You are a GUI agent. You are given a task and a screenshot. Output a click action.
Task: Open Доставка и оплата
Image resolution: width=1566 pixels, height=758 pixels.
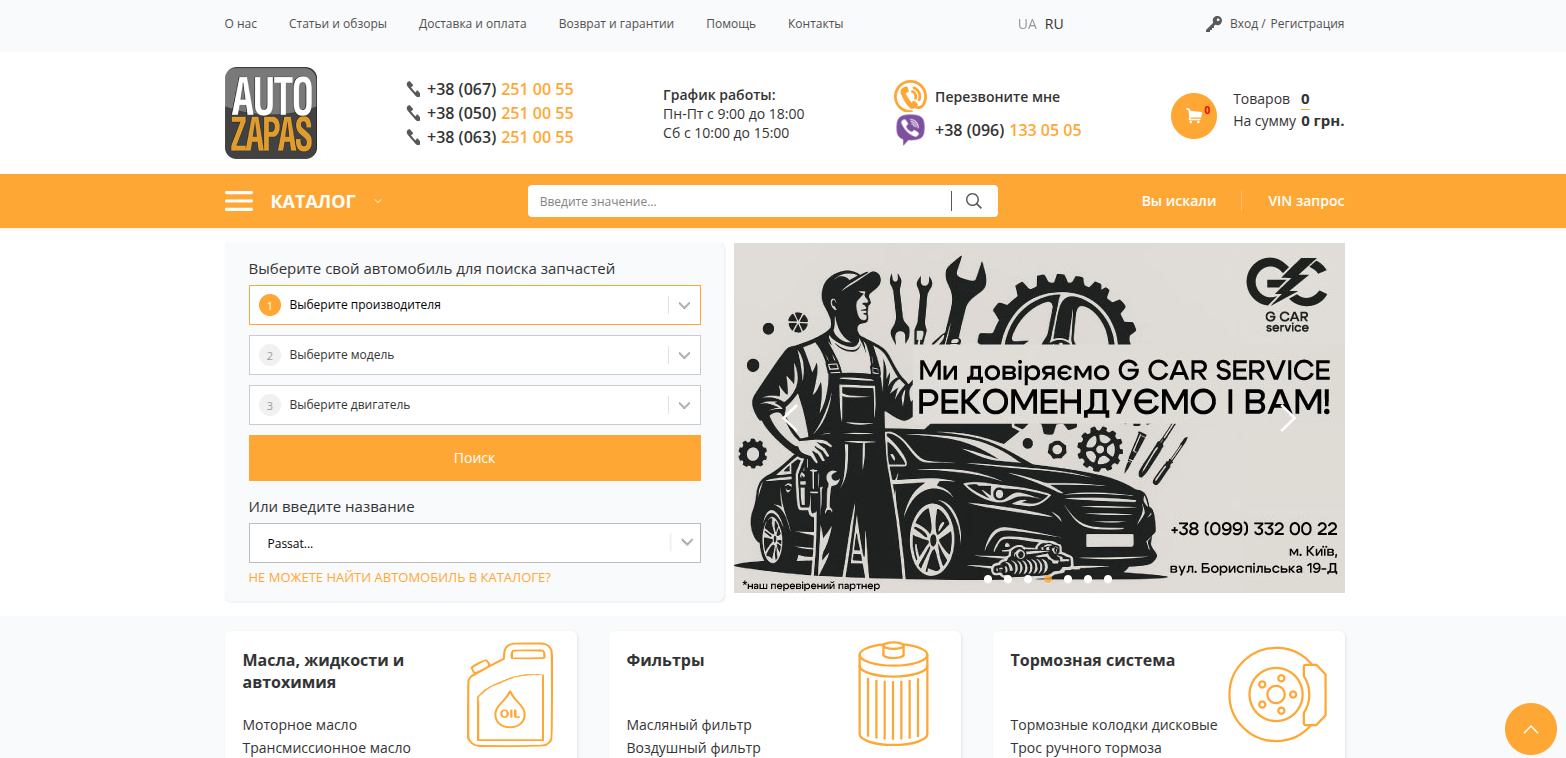click(x=473, y=24)
